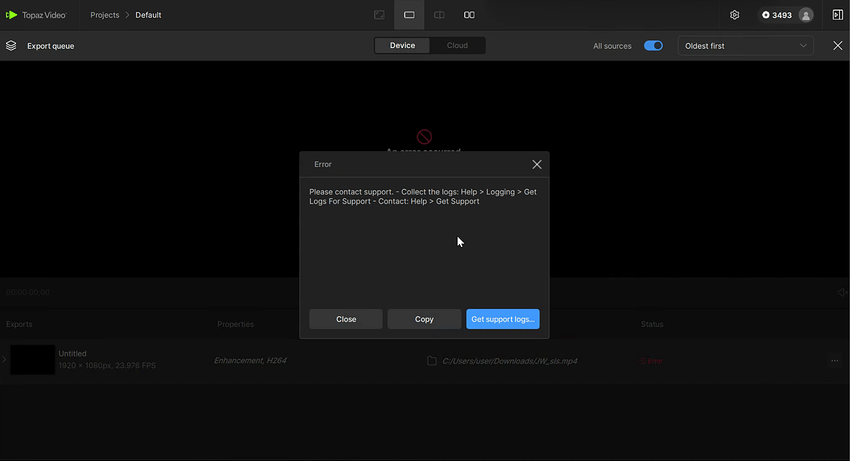This screenshot has height=461, width=850.
Task: Select the single view layout icon
Action: [x=409, y=15]
